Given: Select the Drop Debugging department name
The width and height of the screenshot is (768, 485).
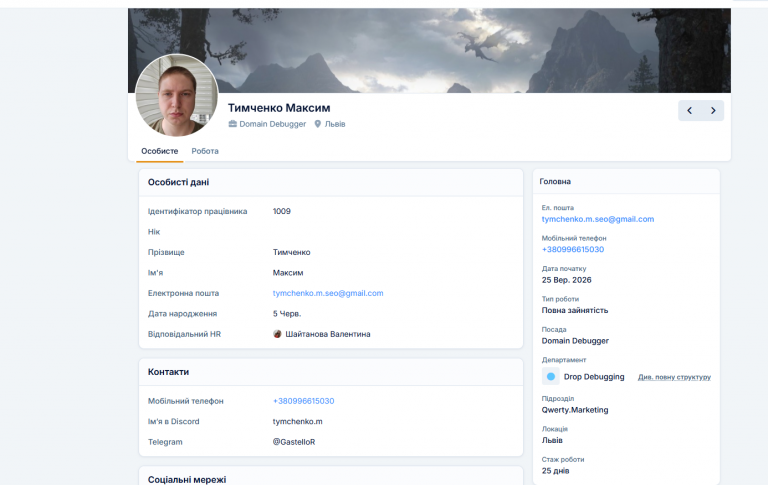Looking at the screenshot, I should tap(594, 377).
